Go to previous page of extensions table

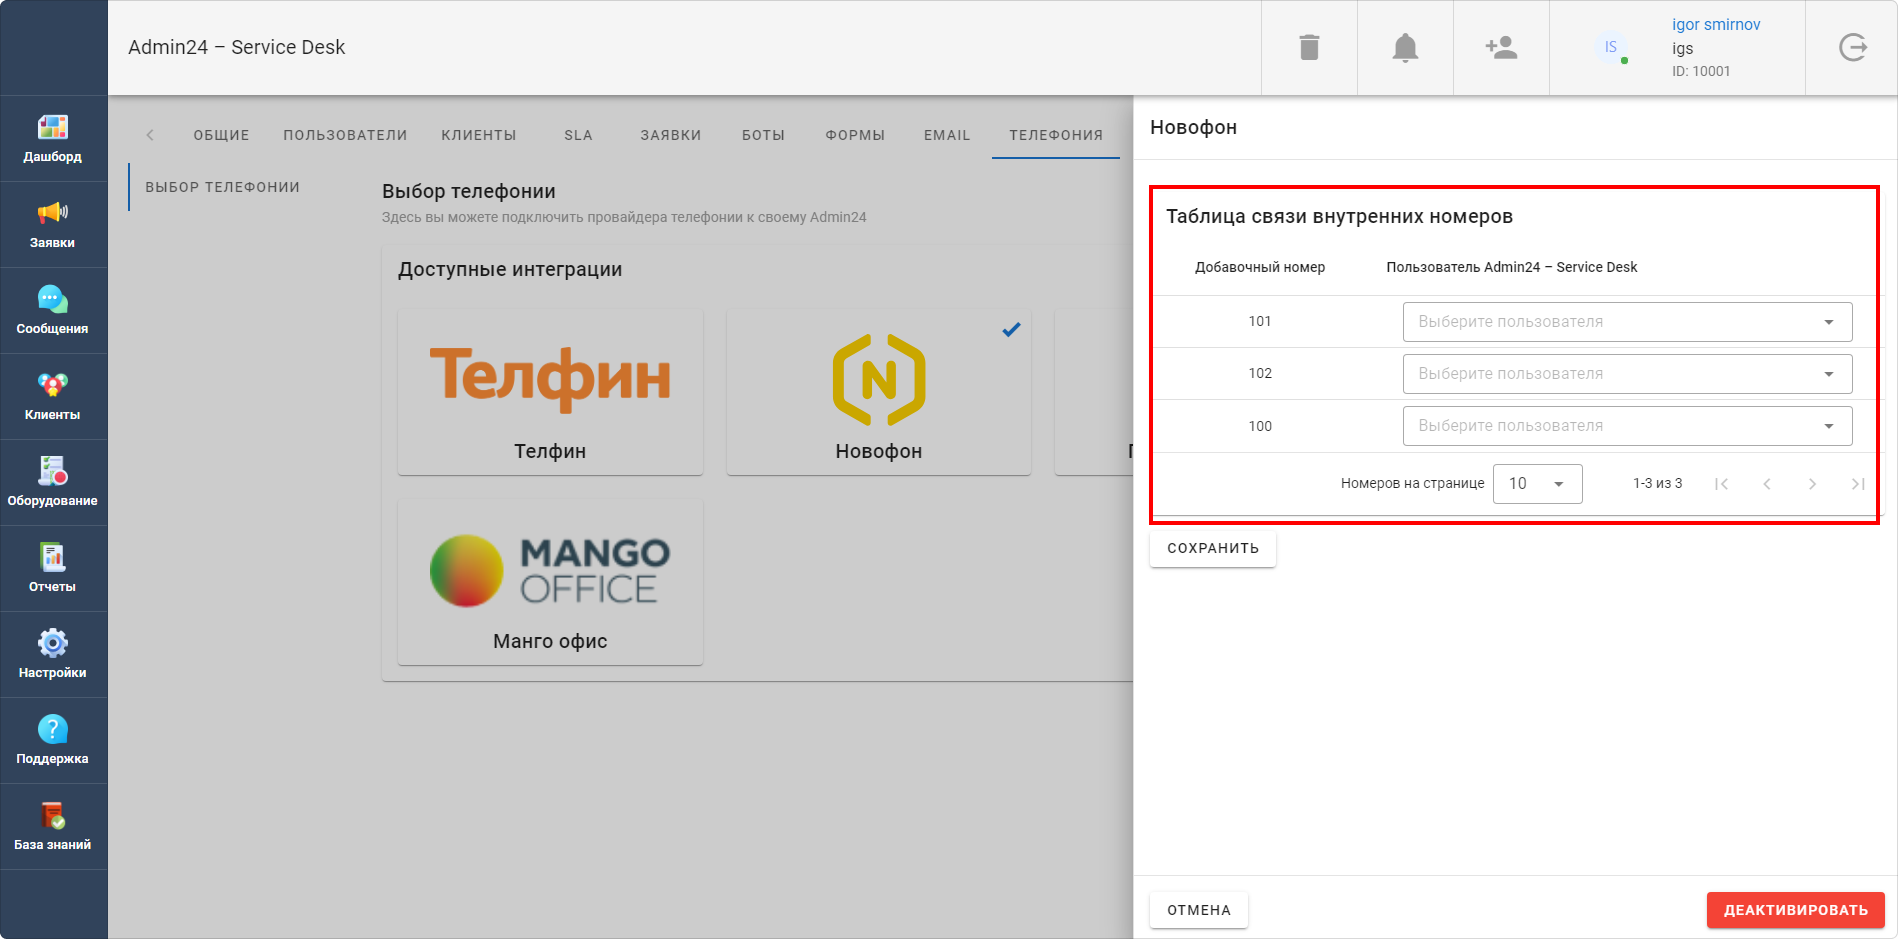pos(1767,484)
